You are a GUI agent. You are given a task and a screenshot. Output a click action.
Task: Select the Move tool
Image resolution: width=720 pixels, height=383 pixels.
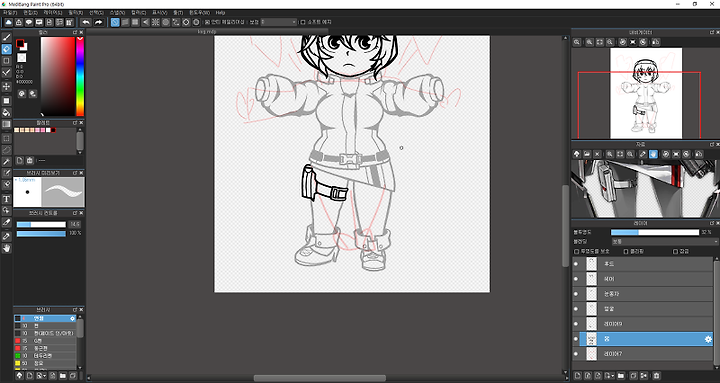pyautogui.click(x=6, y=86)
